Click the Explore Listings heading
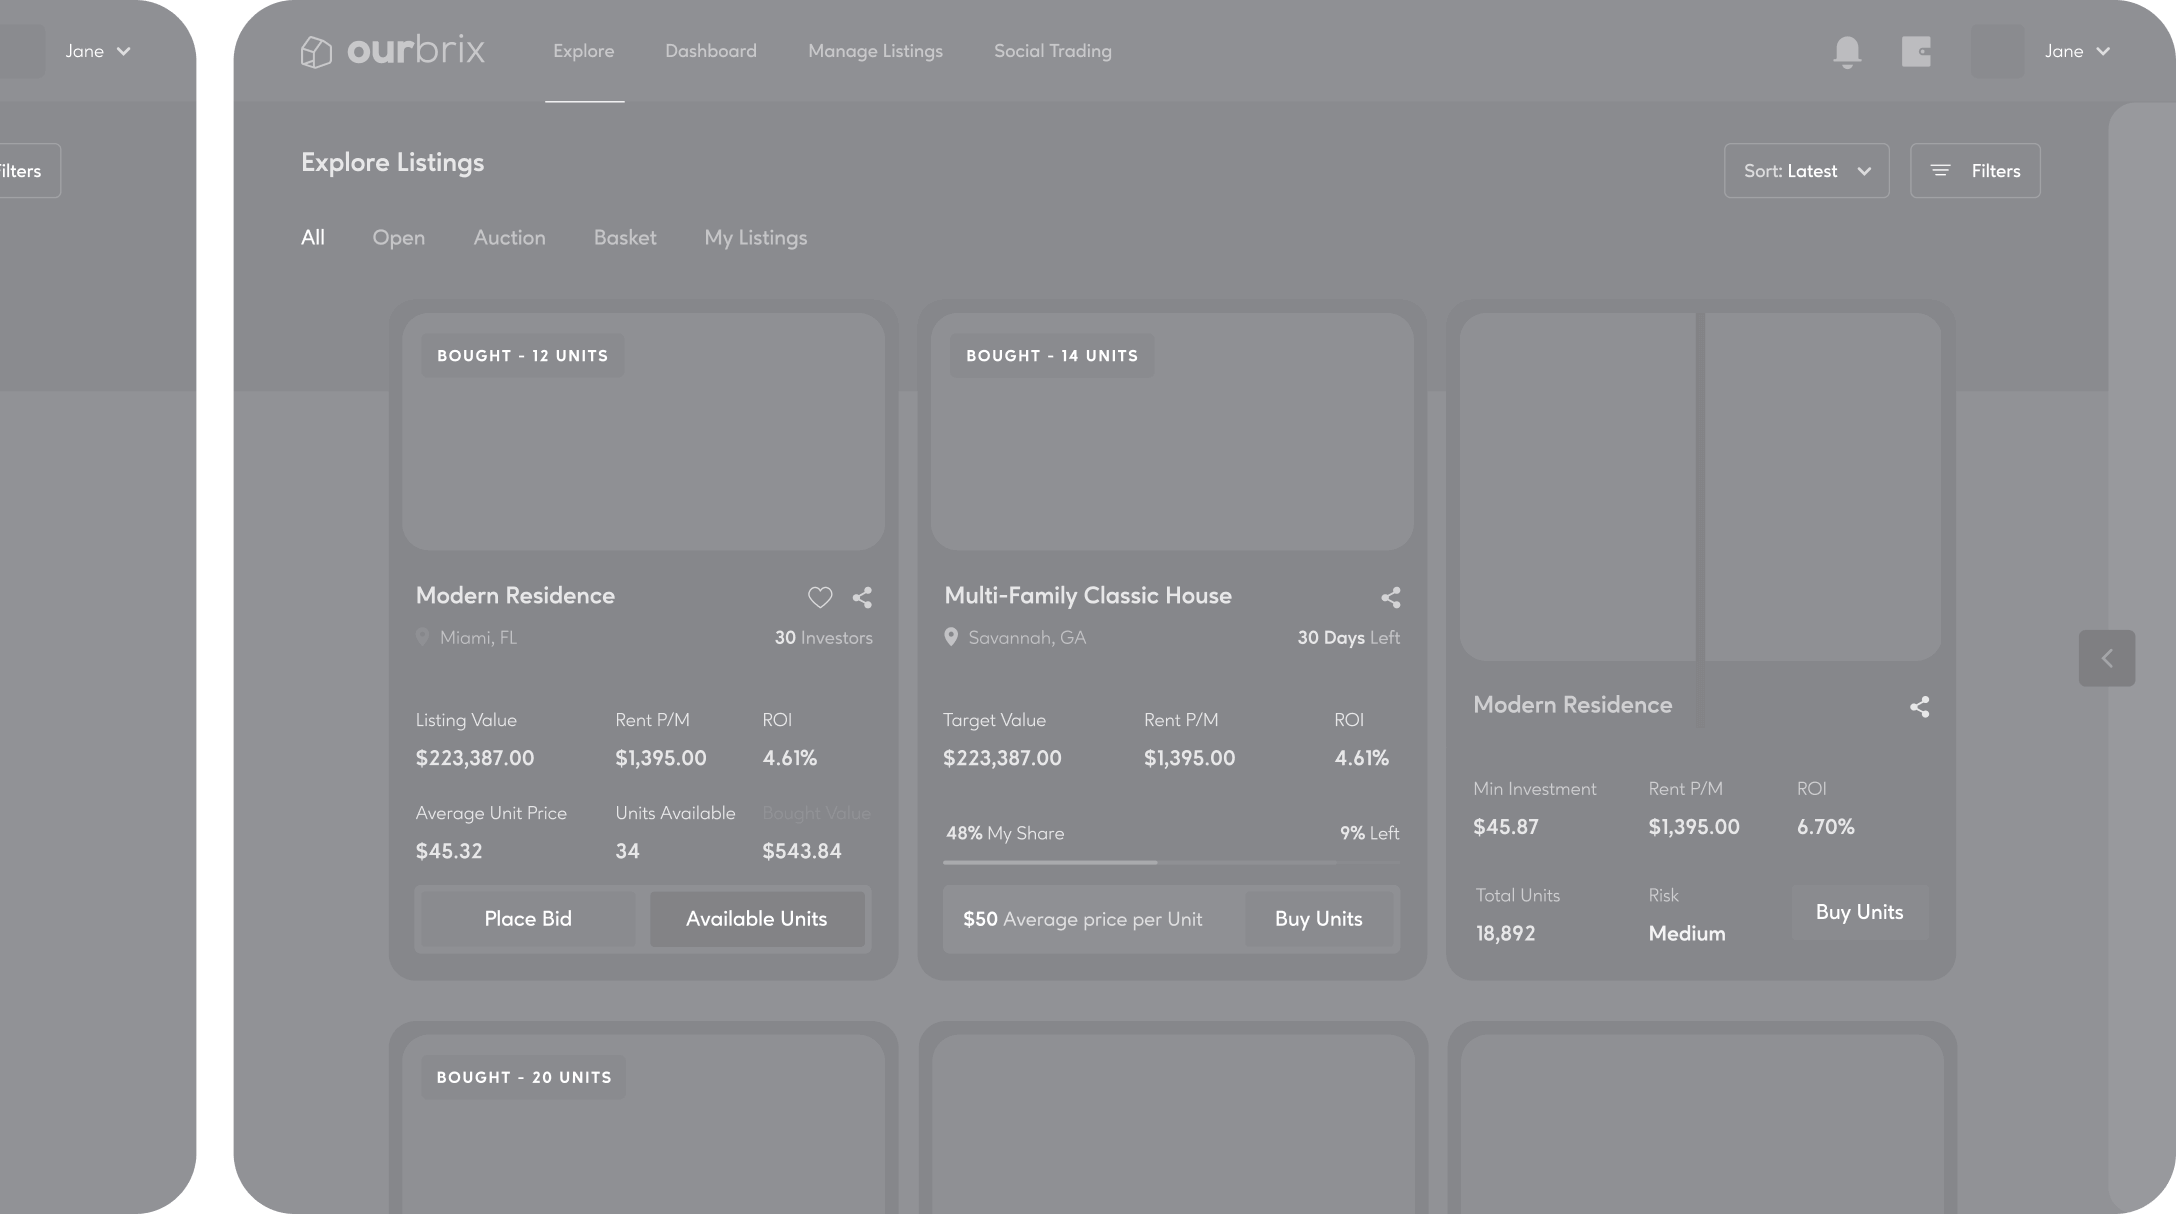The width and height of the screenshot is (2176, 1214). [392, 163]
